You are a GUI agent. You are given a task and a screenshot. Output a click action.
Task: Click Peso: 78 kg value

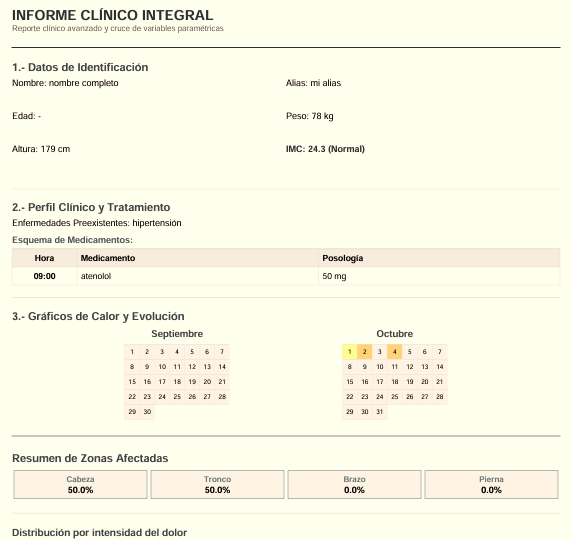coord(310,116)
